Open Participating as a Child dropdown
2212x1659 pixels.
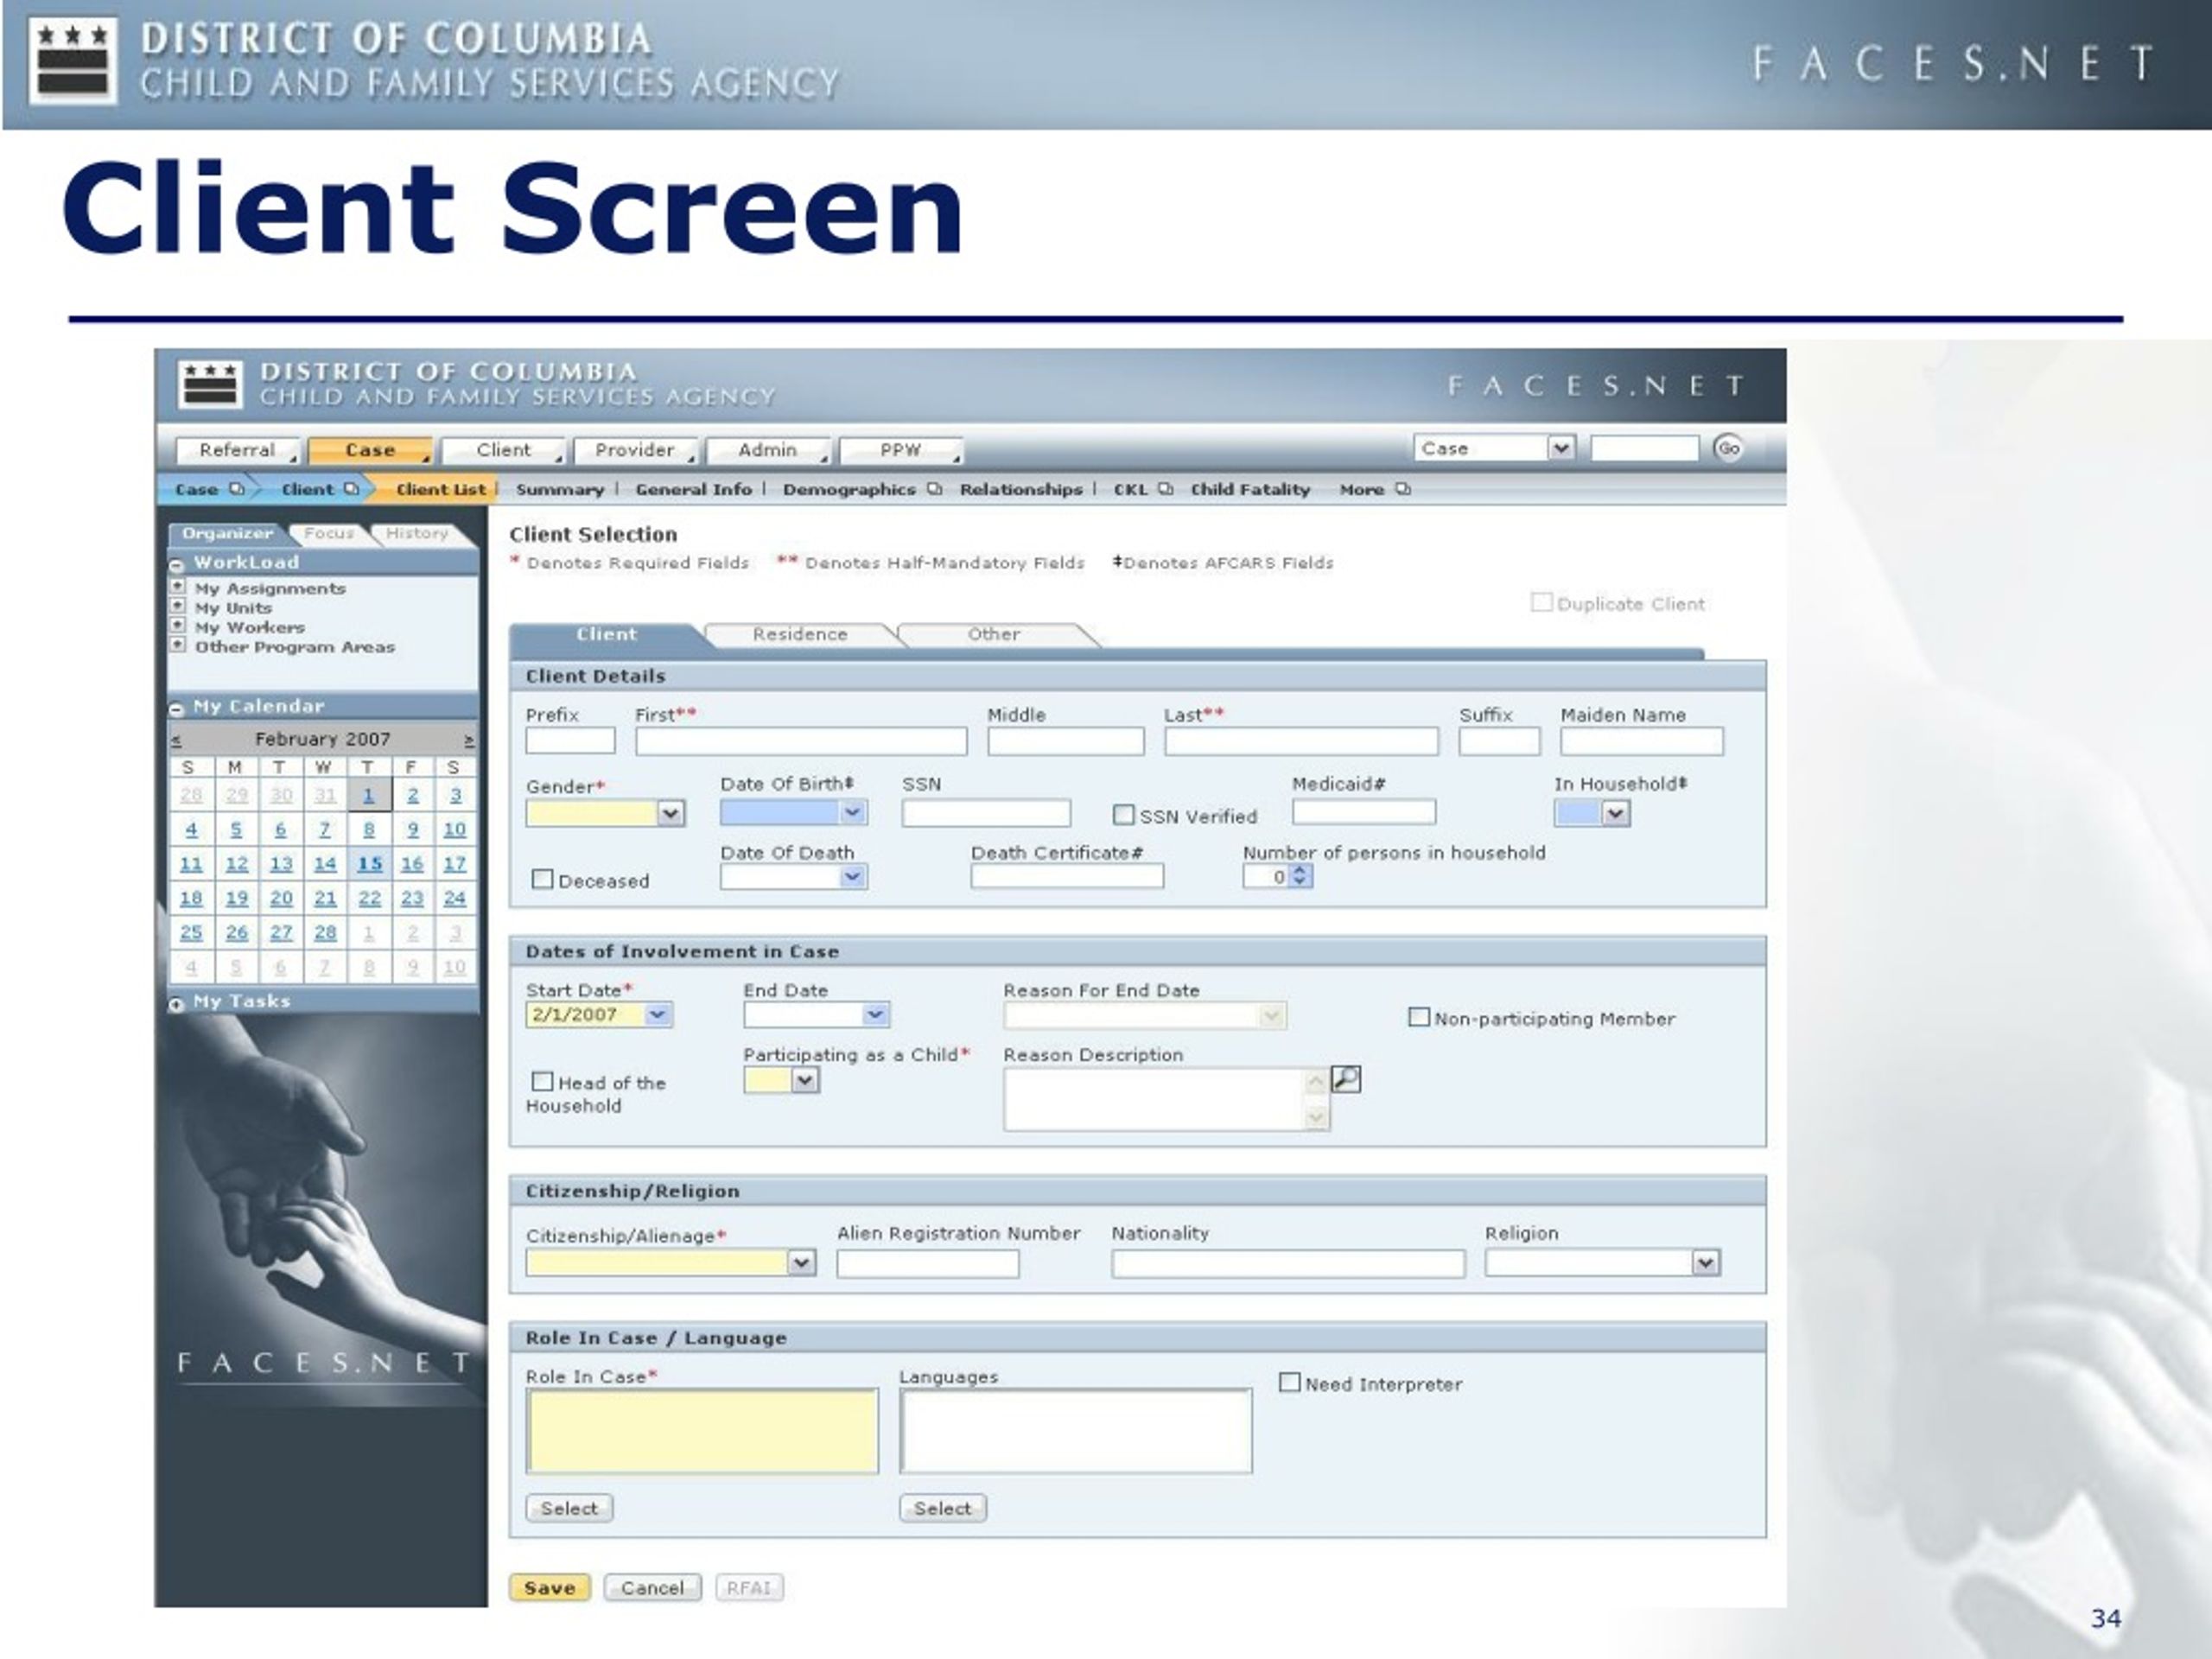pyautogui.click(x=806, y=1080)
